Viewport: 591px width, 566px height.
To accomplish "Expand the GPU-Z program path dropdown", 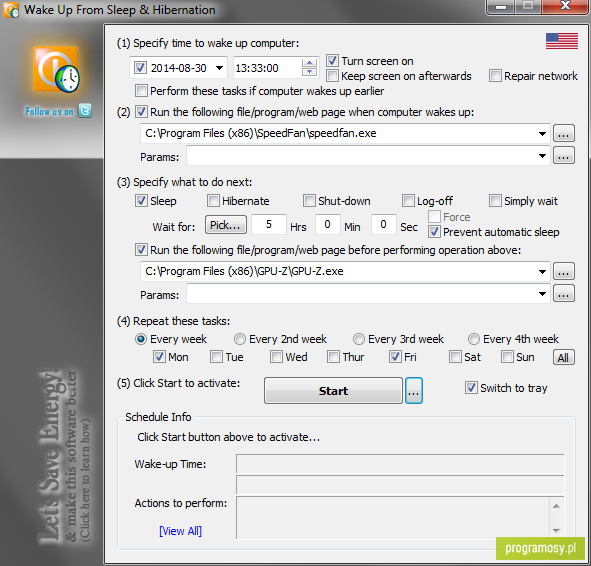I will [x=542, y=272].
